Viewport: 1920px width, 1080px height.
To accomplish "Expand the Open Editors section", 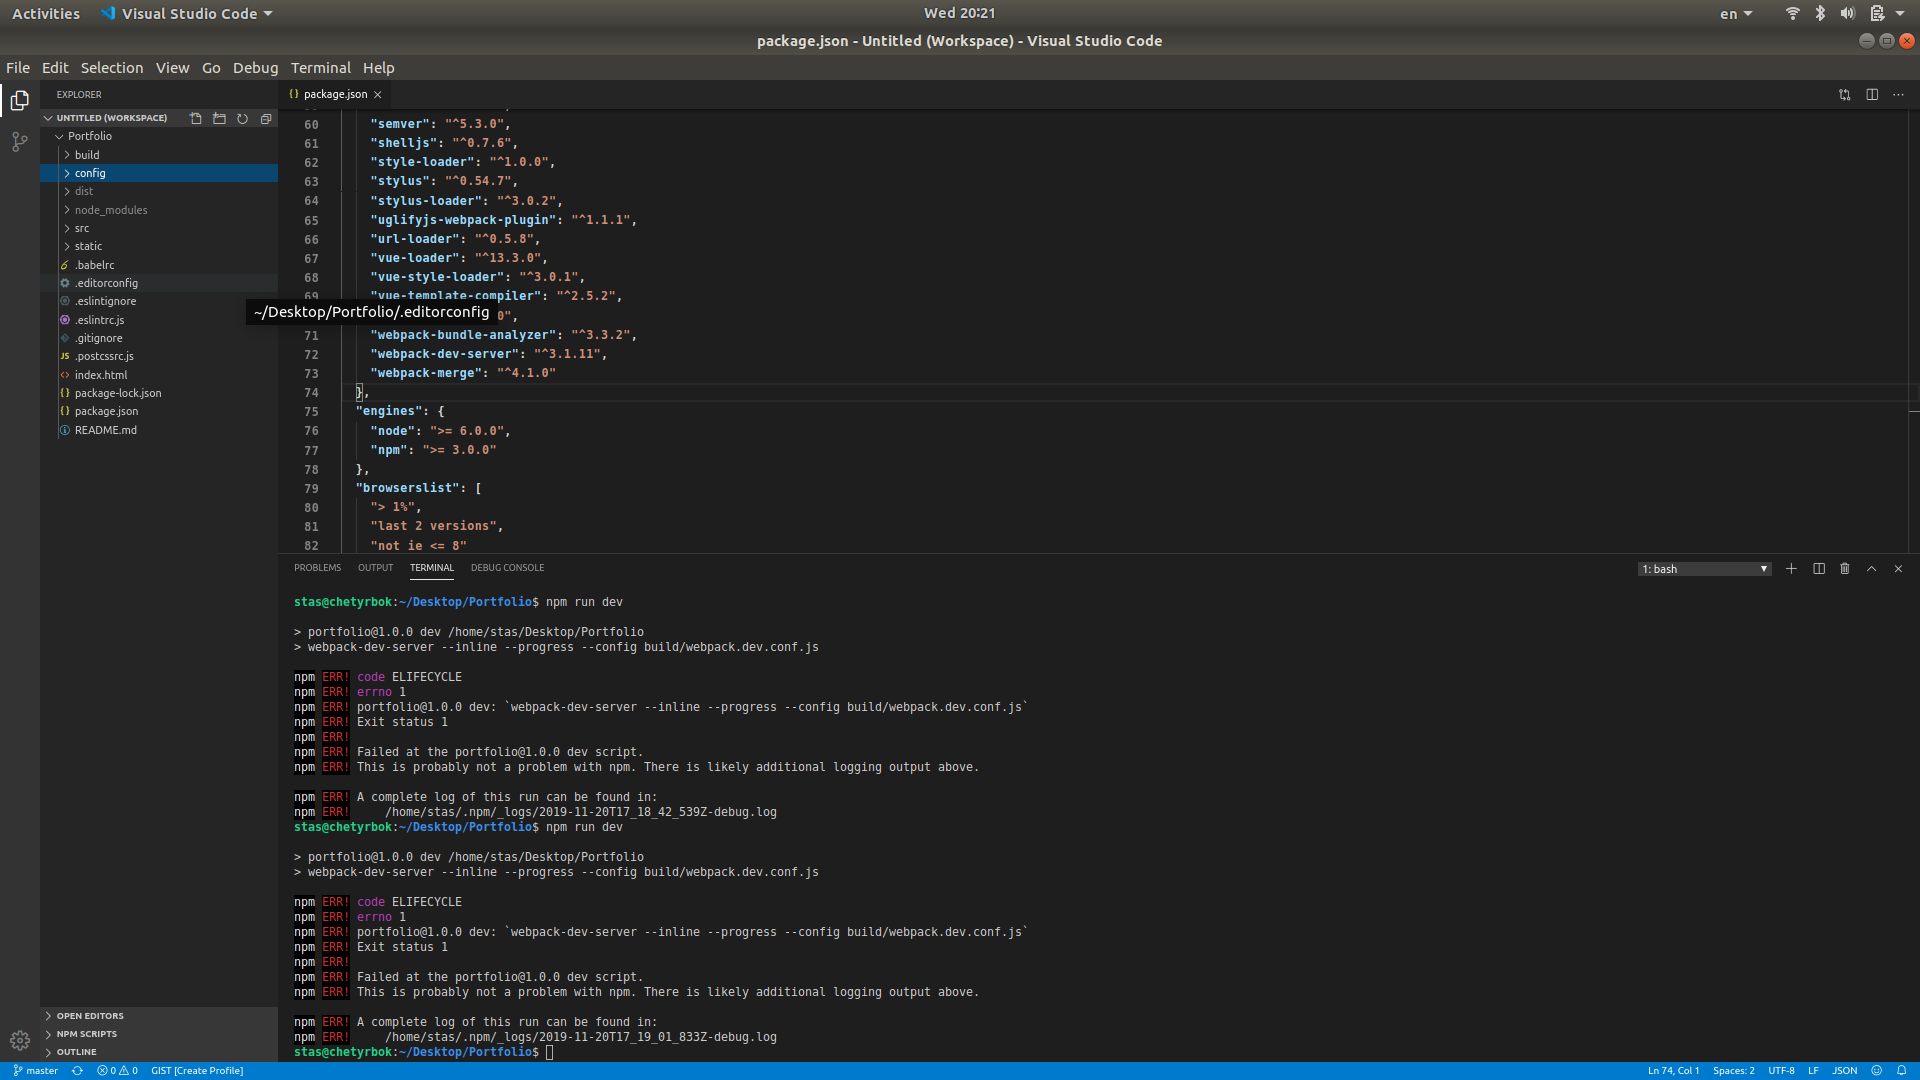I will click(159, 1016).
